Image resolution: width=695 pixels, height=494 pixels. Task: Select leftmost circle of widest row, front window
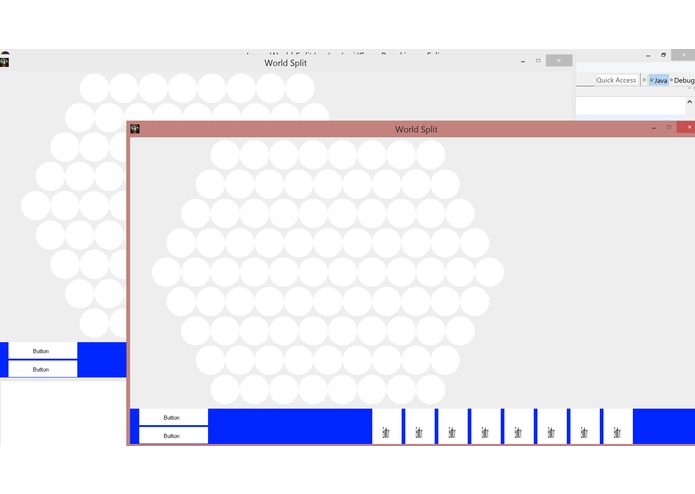tap(166, 272)
